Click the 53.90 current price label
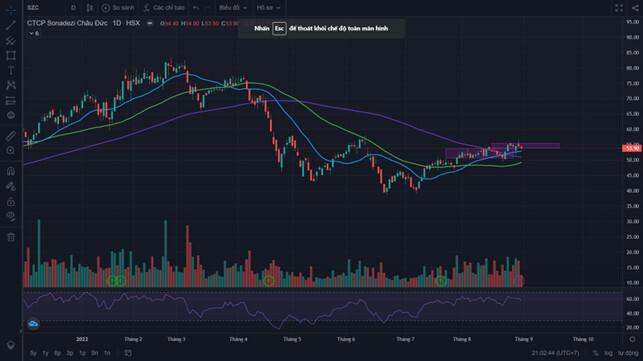 (x=632, y=148)
